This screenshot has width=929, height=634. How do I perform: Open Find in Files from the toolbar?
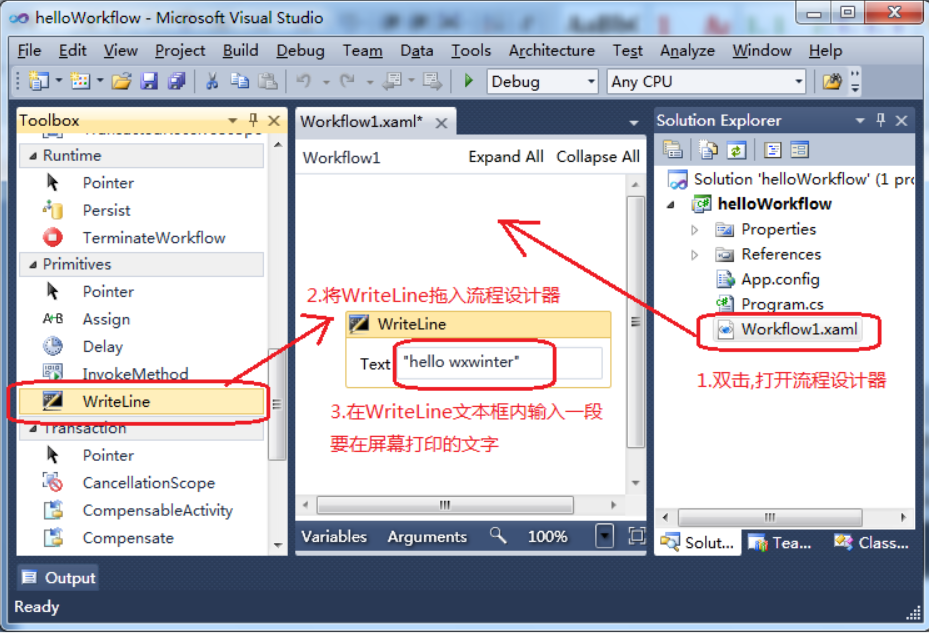832,81
